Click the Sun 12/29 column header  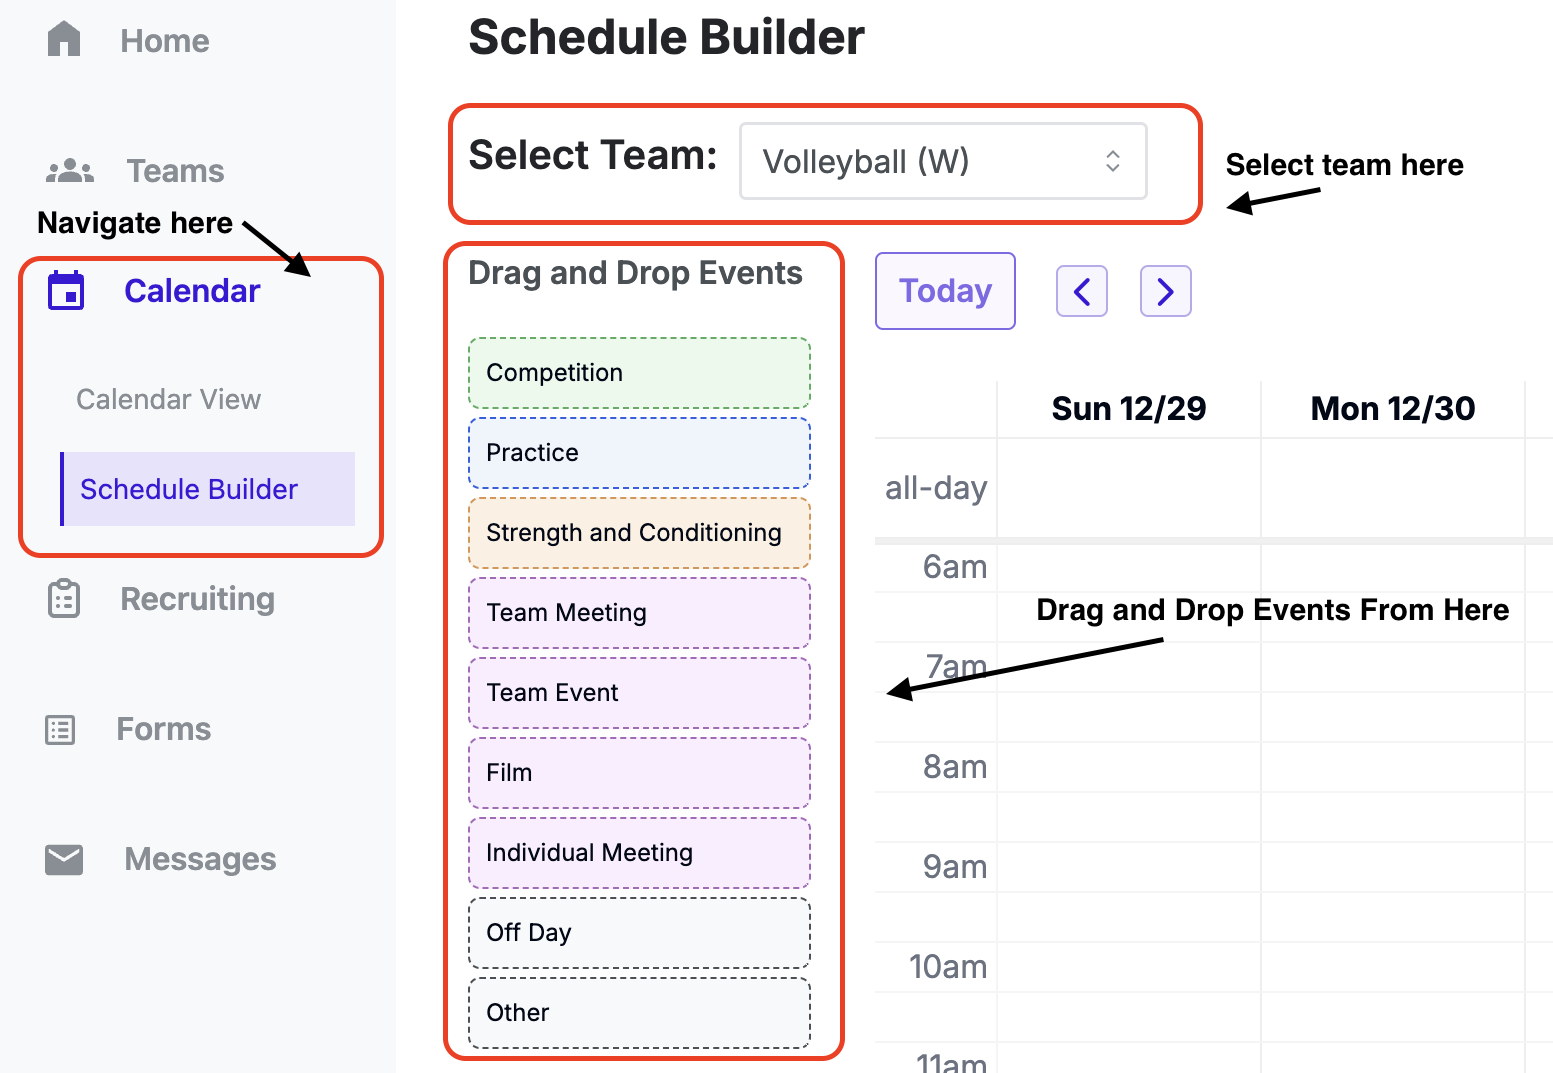pyautogui.click(x=1128, y=409)
